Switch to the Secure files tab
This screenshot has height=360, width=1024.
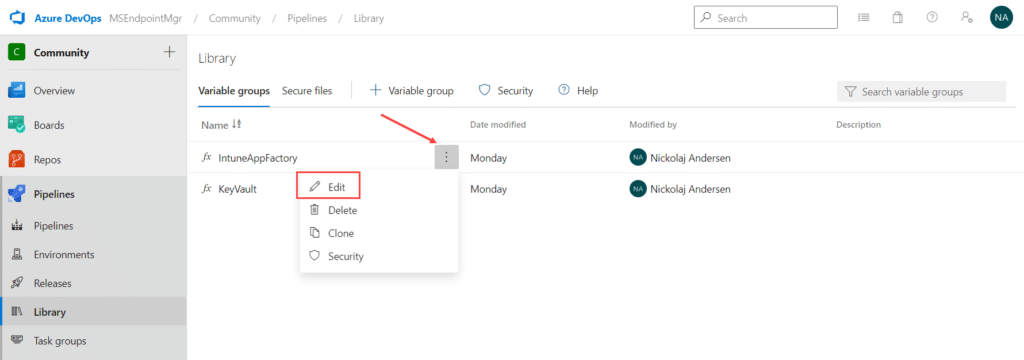point(307,91)
